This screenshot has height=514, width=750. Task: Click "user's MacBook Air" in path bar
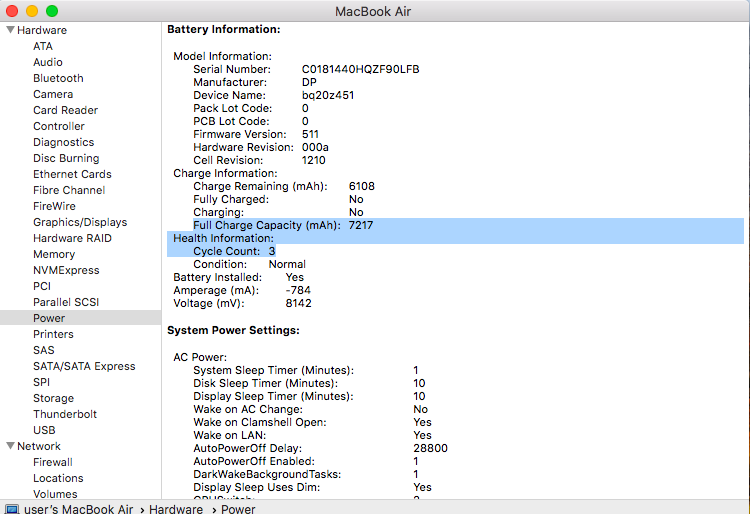78,509
